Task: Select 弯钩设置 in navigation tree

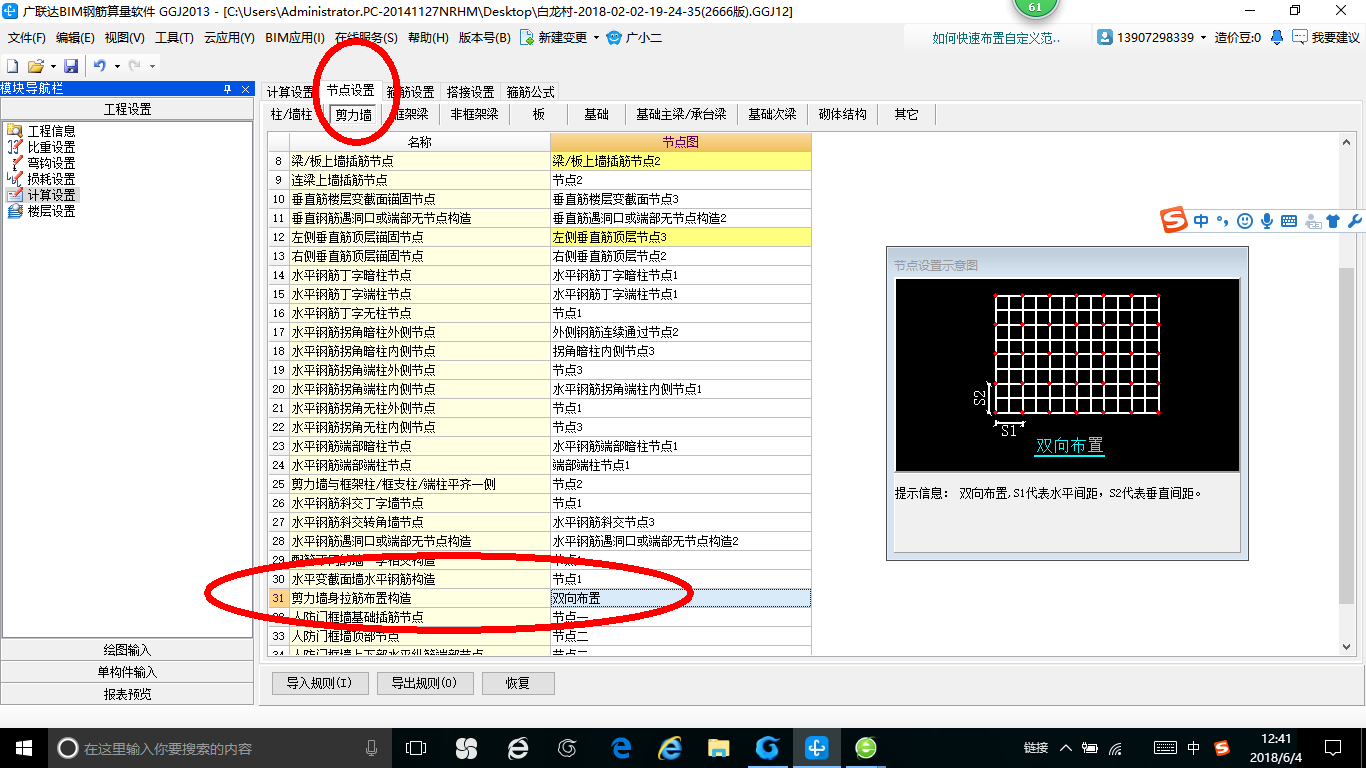Action: click(x=51, y=163)
